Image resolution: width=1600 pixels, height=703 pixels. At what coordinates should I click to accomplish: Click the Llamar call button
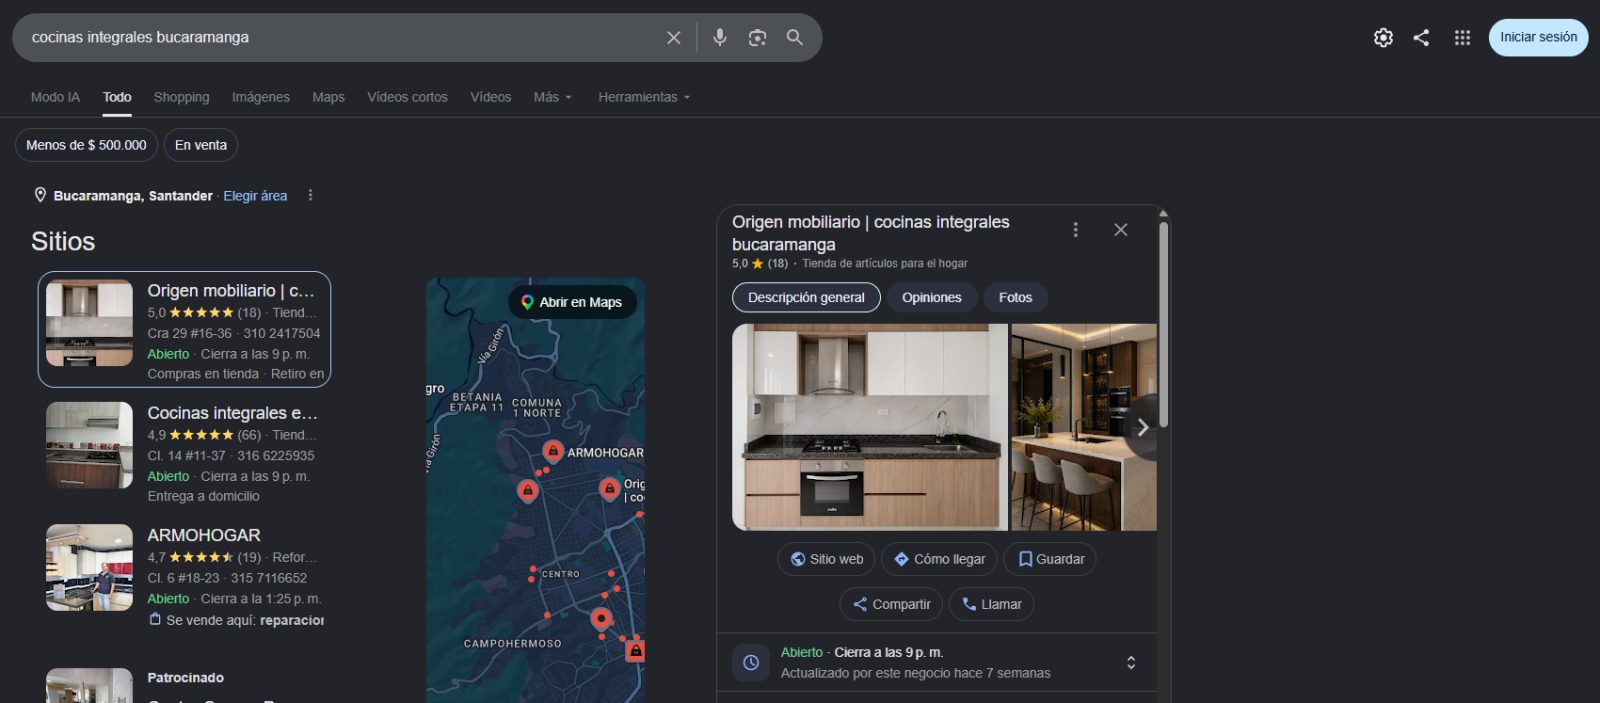991,604
